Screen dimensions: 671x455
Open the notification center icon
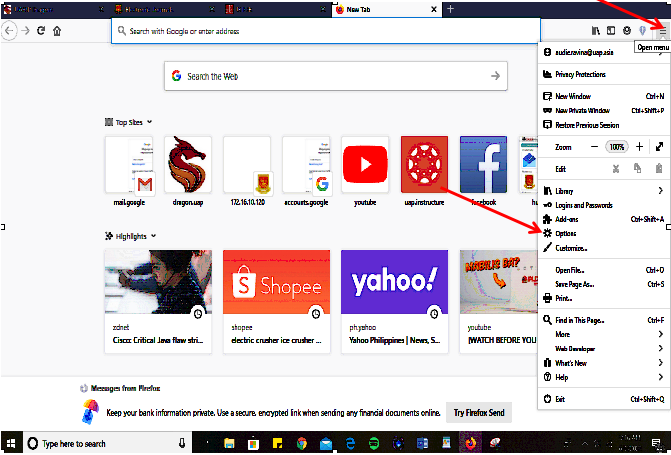(x=656, y=443)
